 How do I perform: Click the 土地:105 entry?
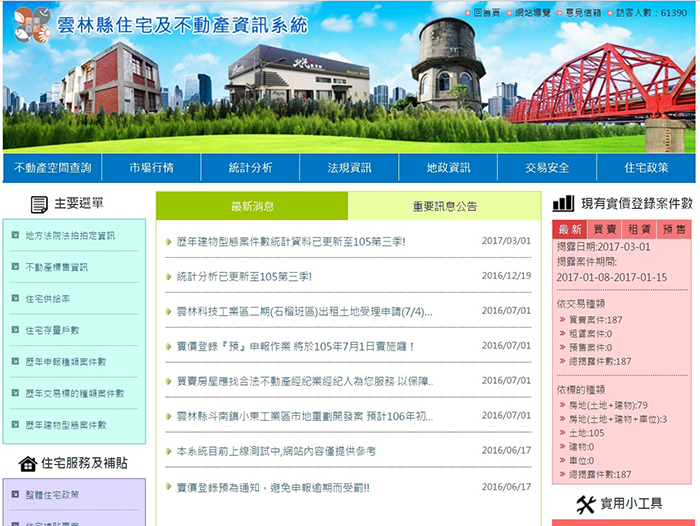tap(587, 433)
